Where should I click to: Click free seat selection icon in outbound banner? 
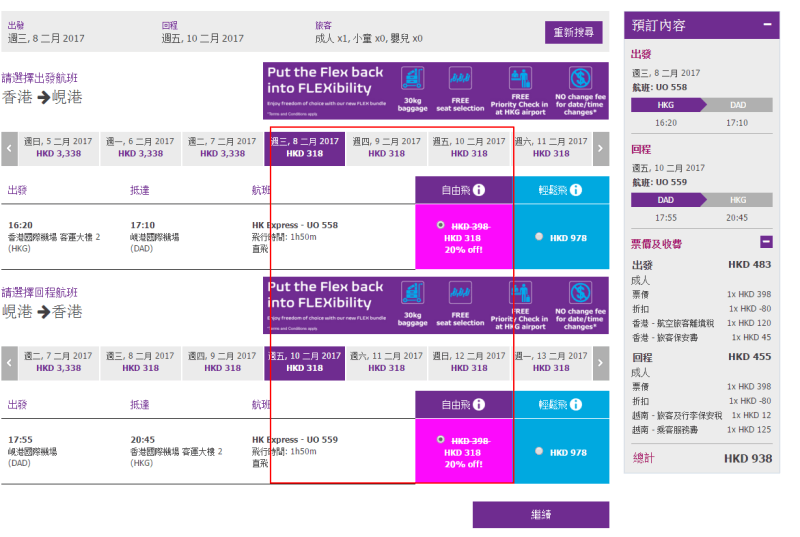coord(460,78)
